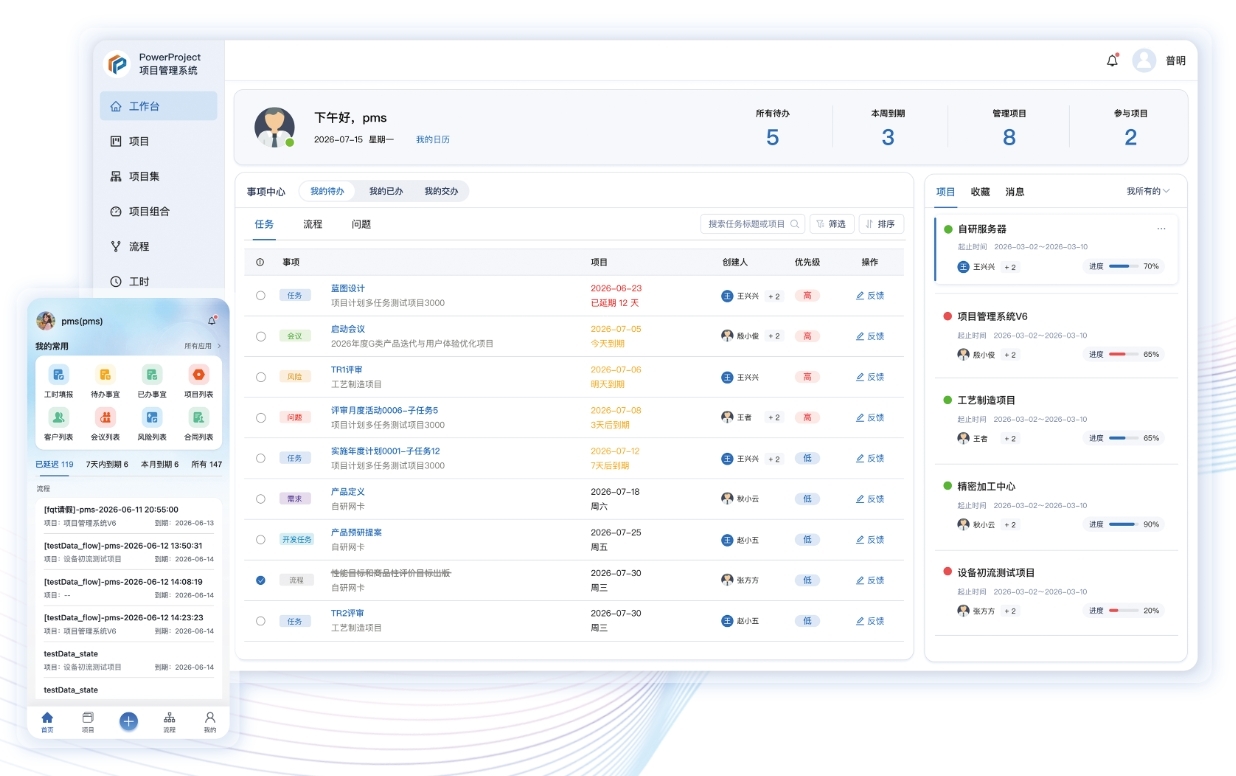The height and width of the screenshot is (776, 1236).
Task: Open the more menu on 自研服务器 card
Action: (x=1161, y=229)
